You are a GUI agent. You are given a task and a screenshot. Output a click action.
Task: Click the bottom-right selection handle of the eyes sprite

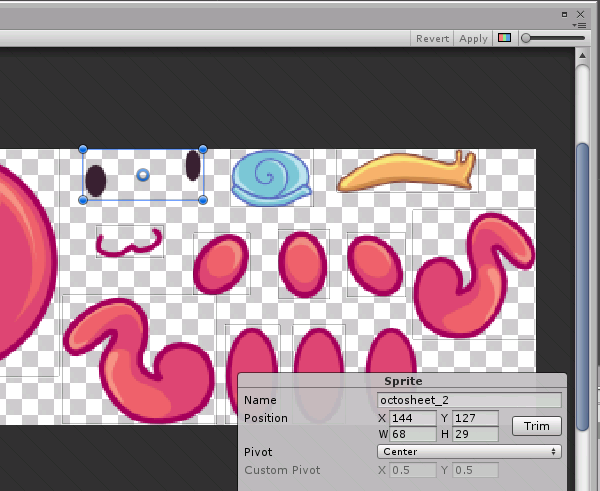(x=203, y=200)
